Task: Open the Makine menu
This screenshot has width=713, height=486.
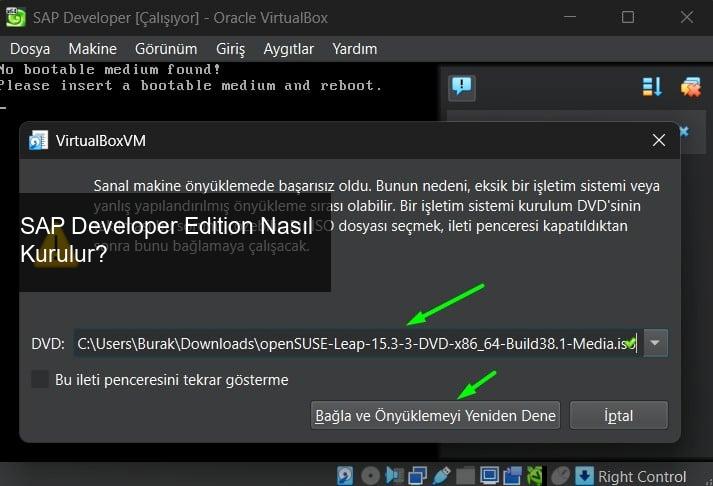Action: [92, 49]
